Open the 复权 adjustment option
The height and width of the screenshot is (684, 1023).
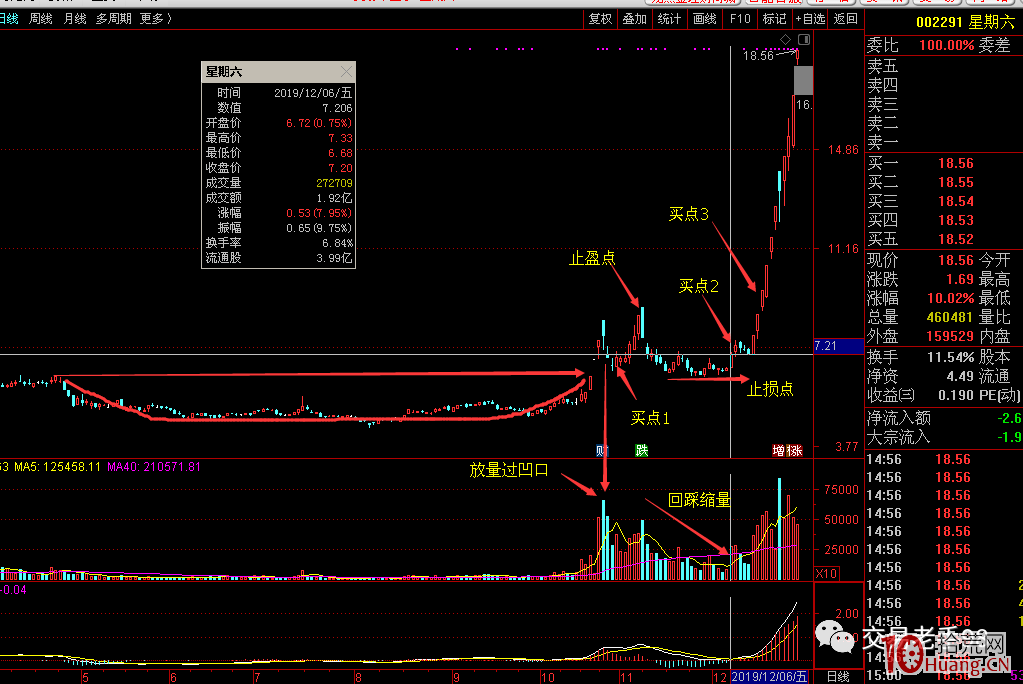pyautogui.click(x=600, y=19)
